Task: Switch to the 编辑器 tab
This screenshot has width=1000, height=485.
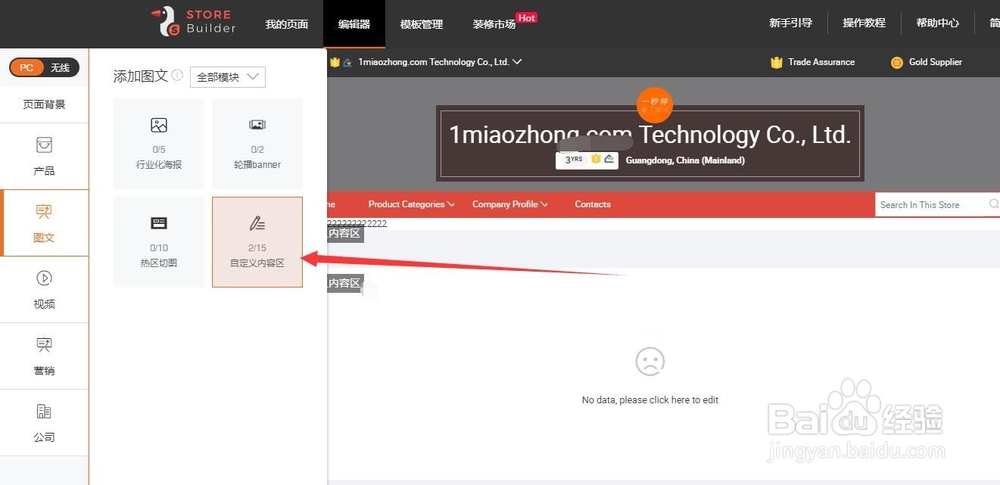Action: 354,24
